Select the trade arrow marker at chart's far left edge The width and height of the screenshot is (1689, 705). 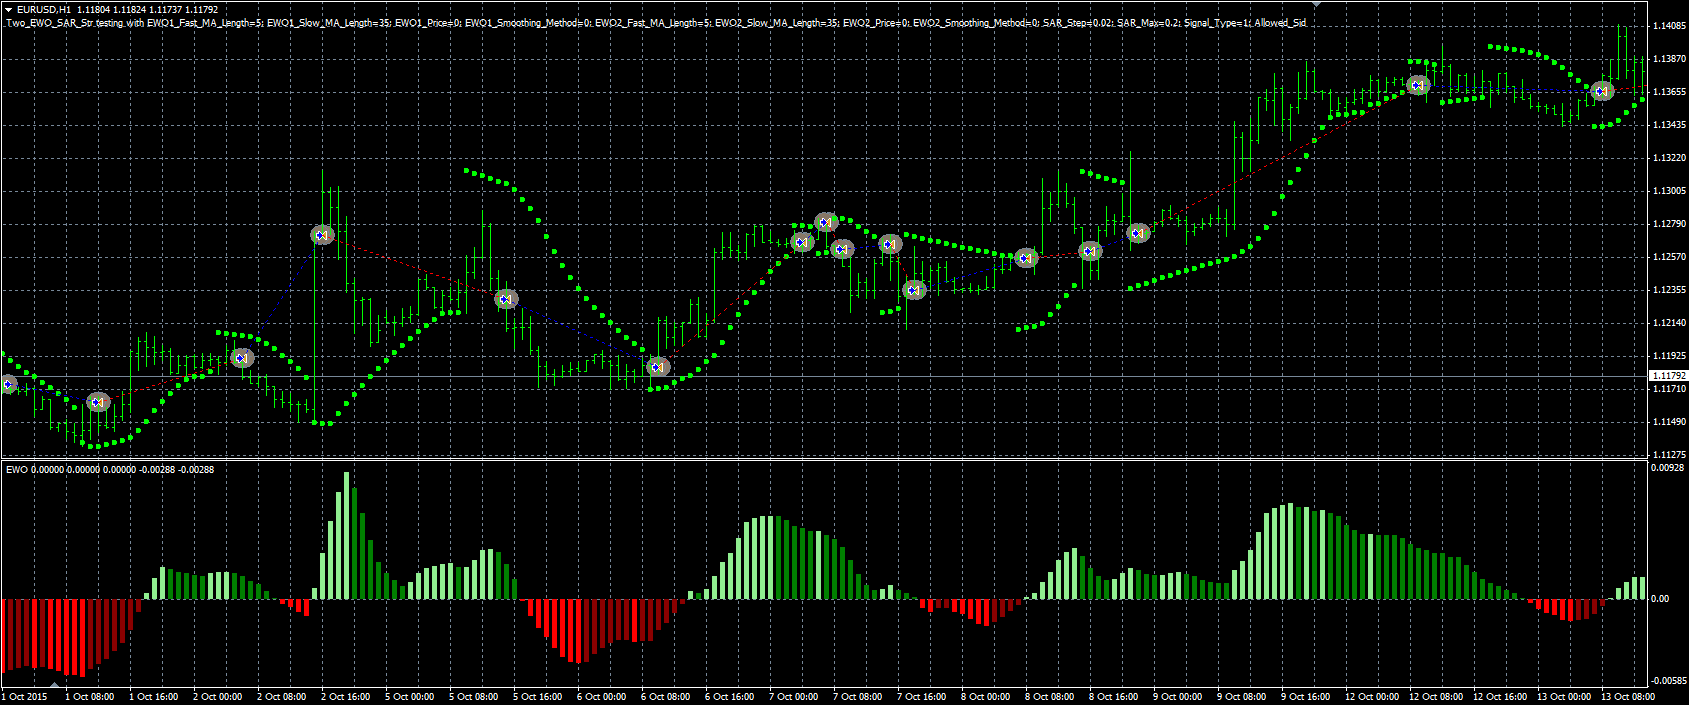(8, 384)
